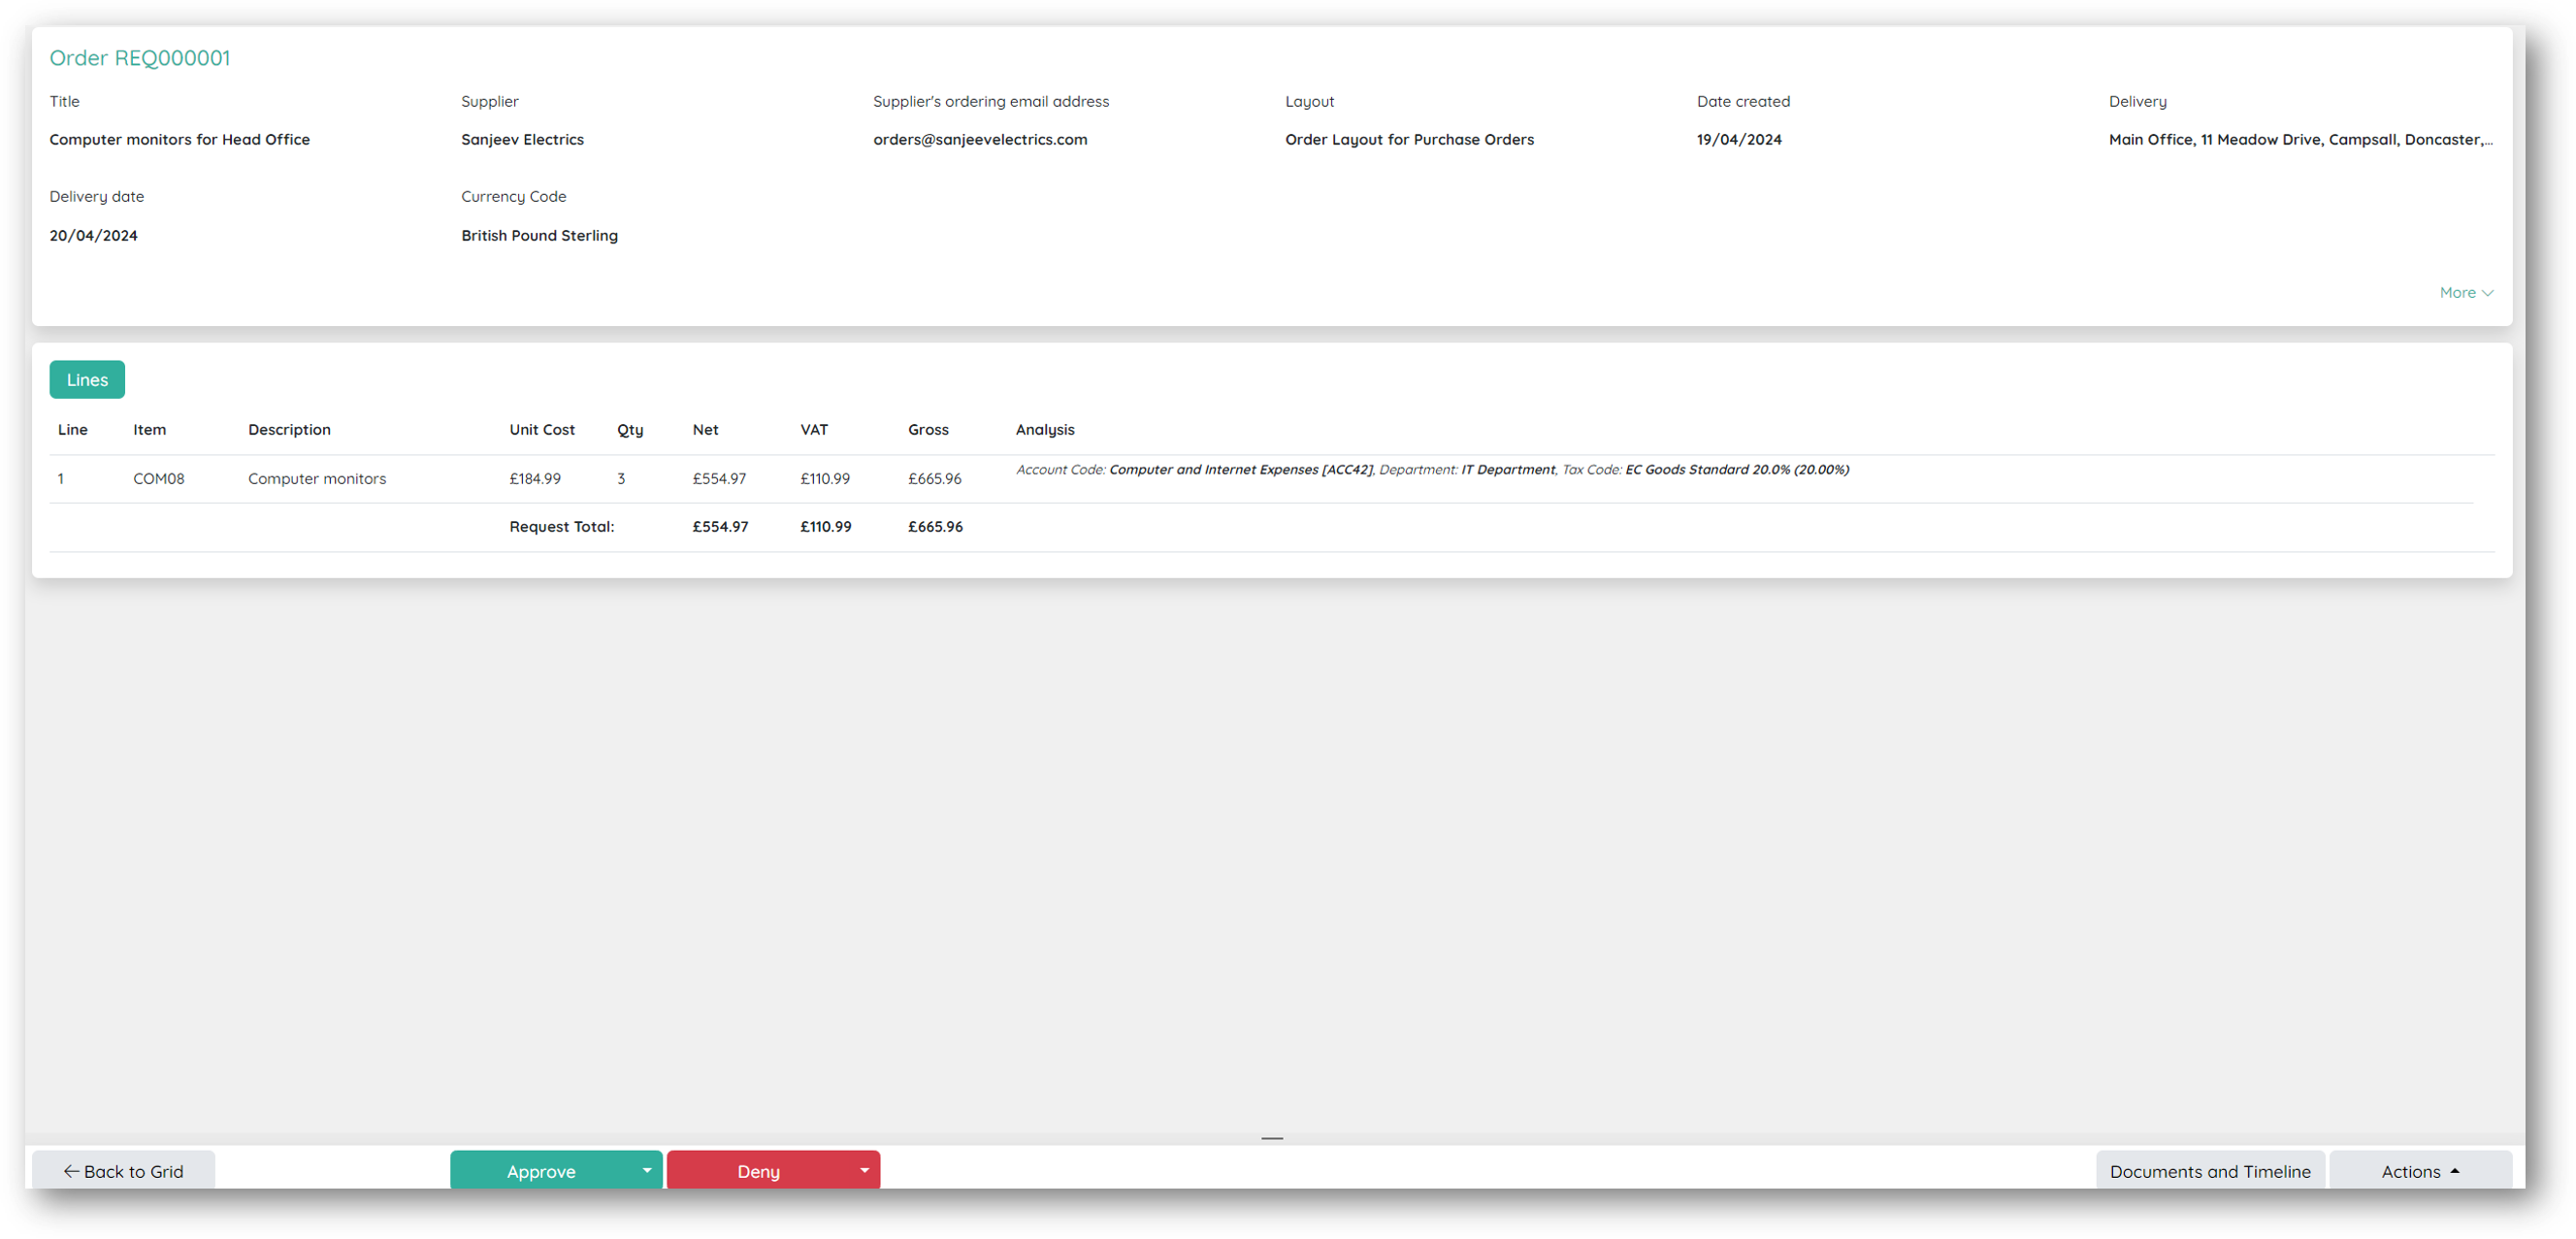Viewport: 2576px width, 1239px height.
Task: Approve the order REQ000001
Action: 541,1170
